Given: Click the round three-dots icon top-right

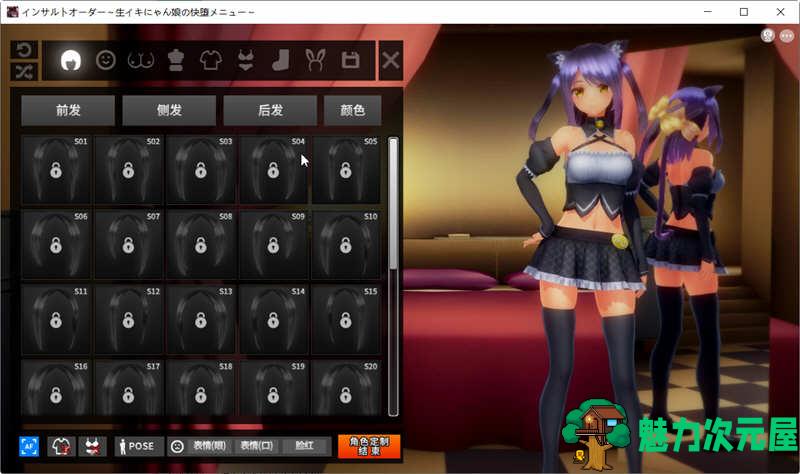Looking at the screenshot, I should (x=787, y=35).
